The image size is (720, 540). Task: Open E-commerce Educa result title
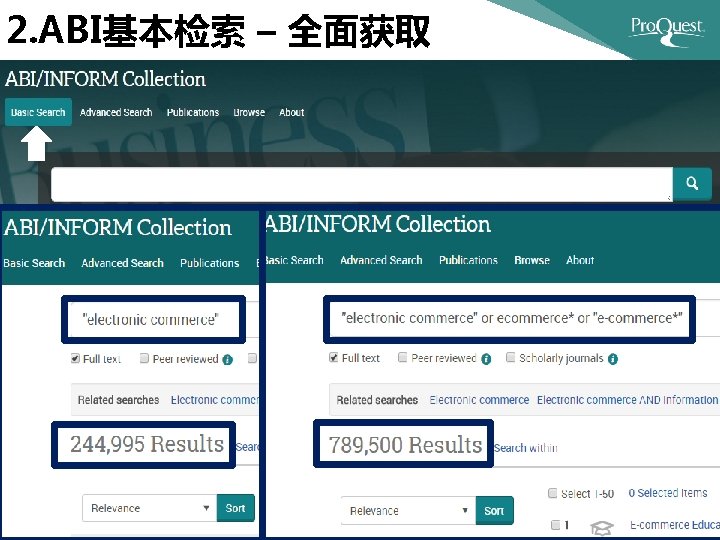pyautogui.click(x=674, y=525)
